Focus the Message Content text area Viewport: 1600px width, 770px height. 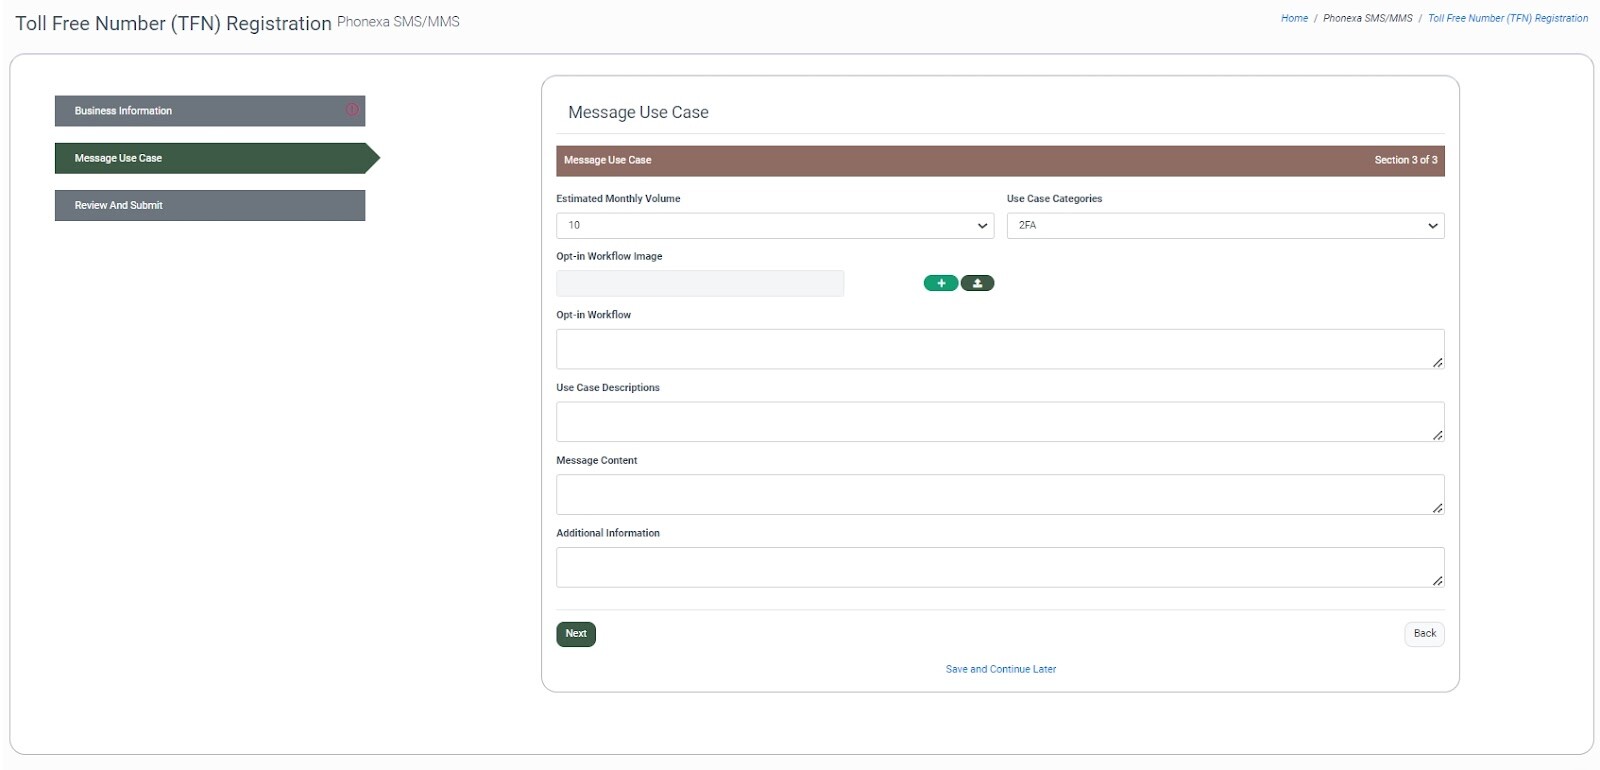1000,495
